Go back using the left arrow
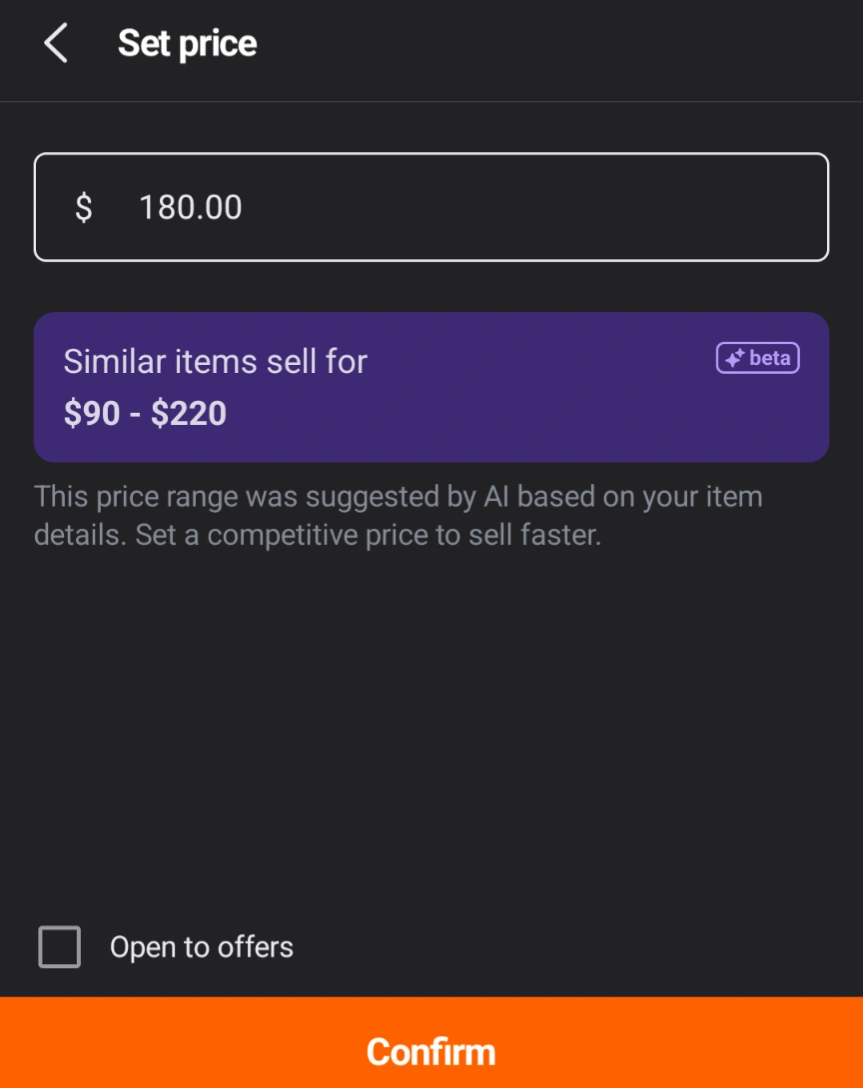 coord(55,43)
